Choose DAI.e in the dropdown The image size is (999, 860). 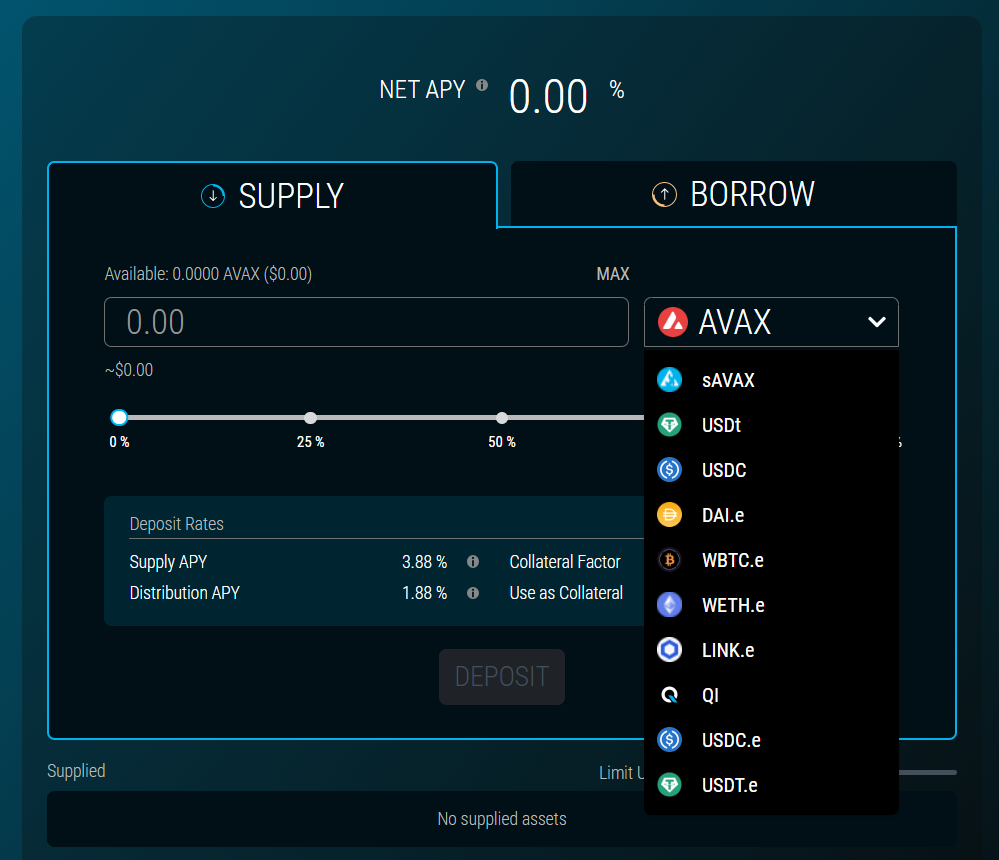click(772, 515)
